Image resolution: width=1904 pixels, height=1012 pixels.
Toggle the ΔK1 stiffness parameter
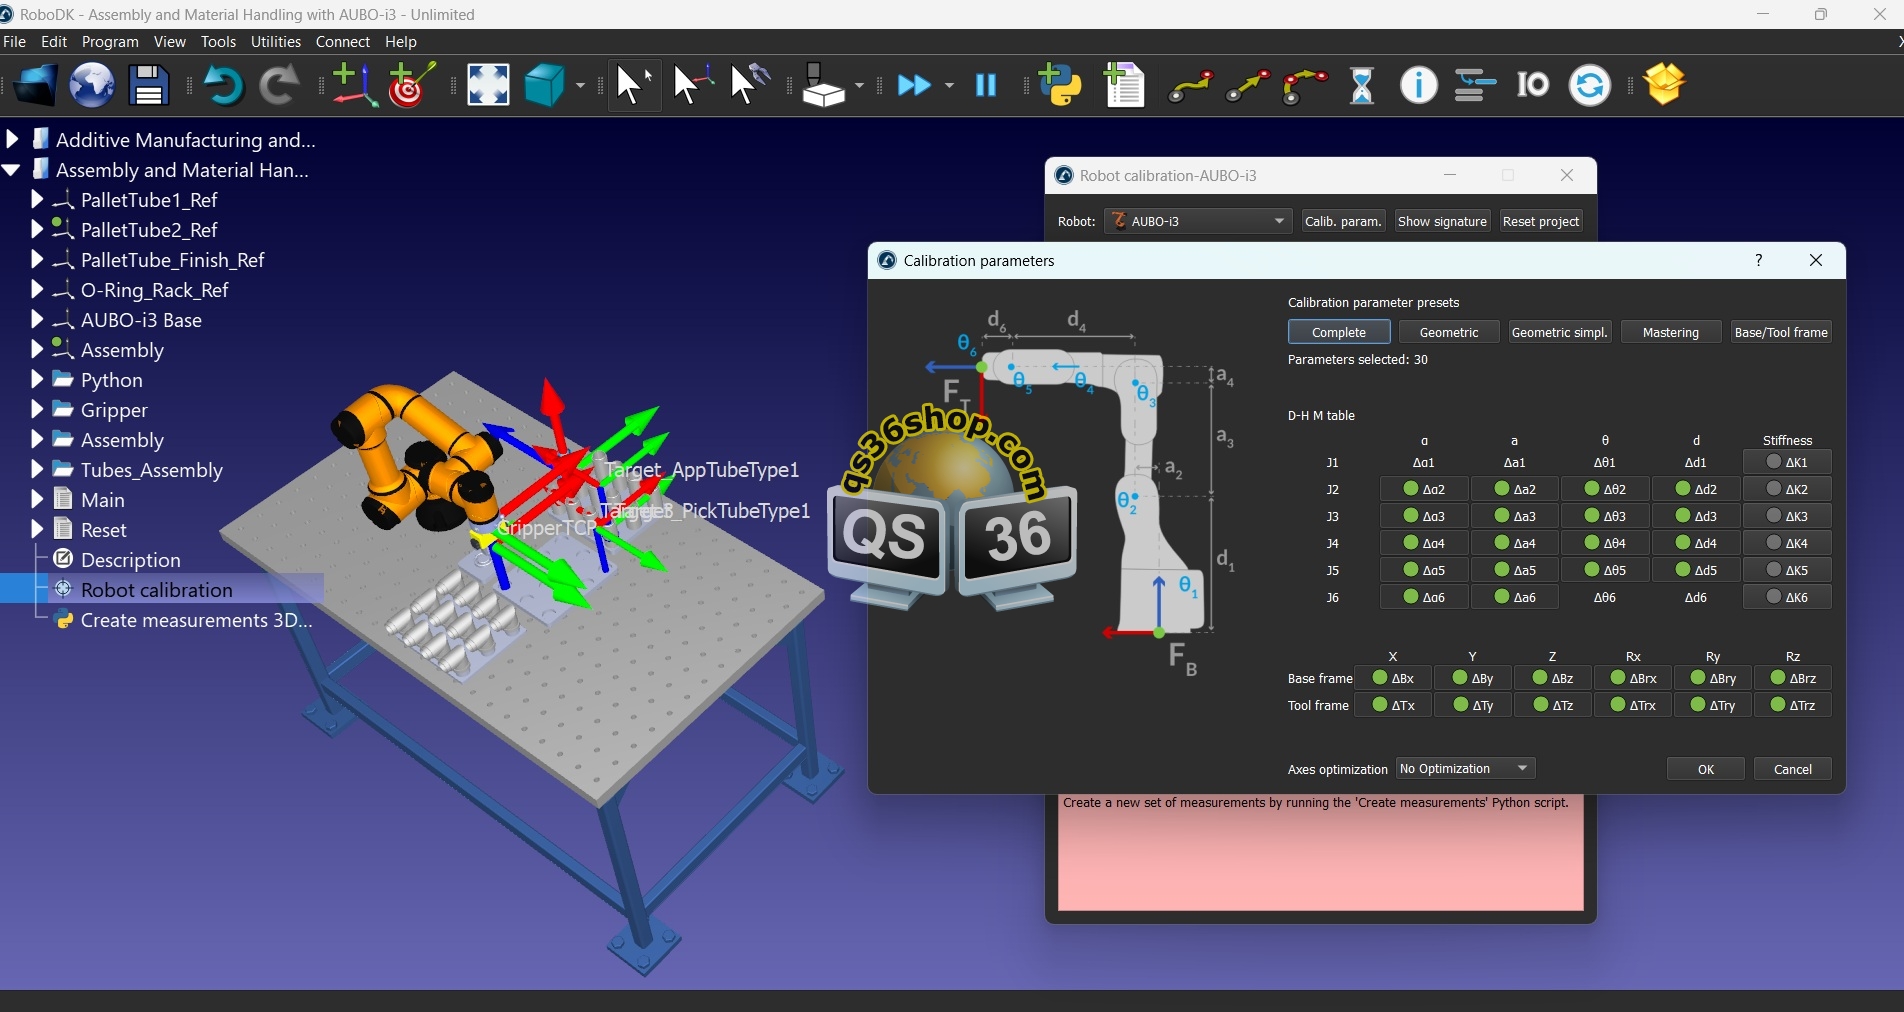[x=1786, y=462]
